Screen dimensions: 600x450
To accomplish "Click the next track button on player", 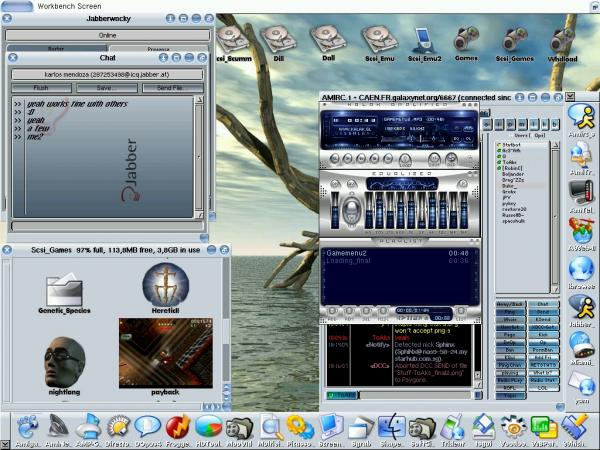I will [388, 158].
